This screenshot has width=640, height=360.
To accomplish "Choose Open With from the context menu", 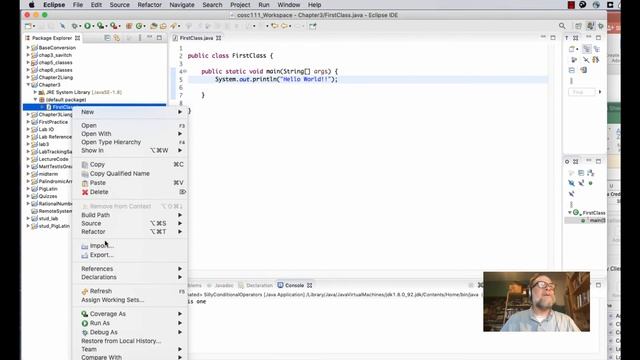I will pyautogui.click(x=130, y=134).
